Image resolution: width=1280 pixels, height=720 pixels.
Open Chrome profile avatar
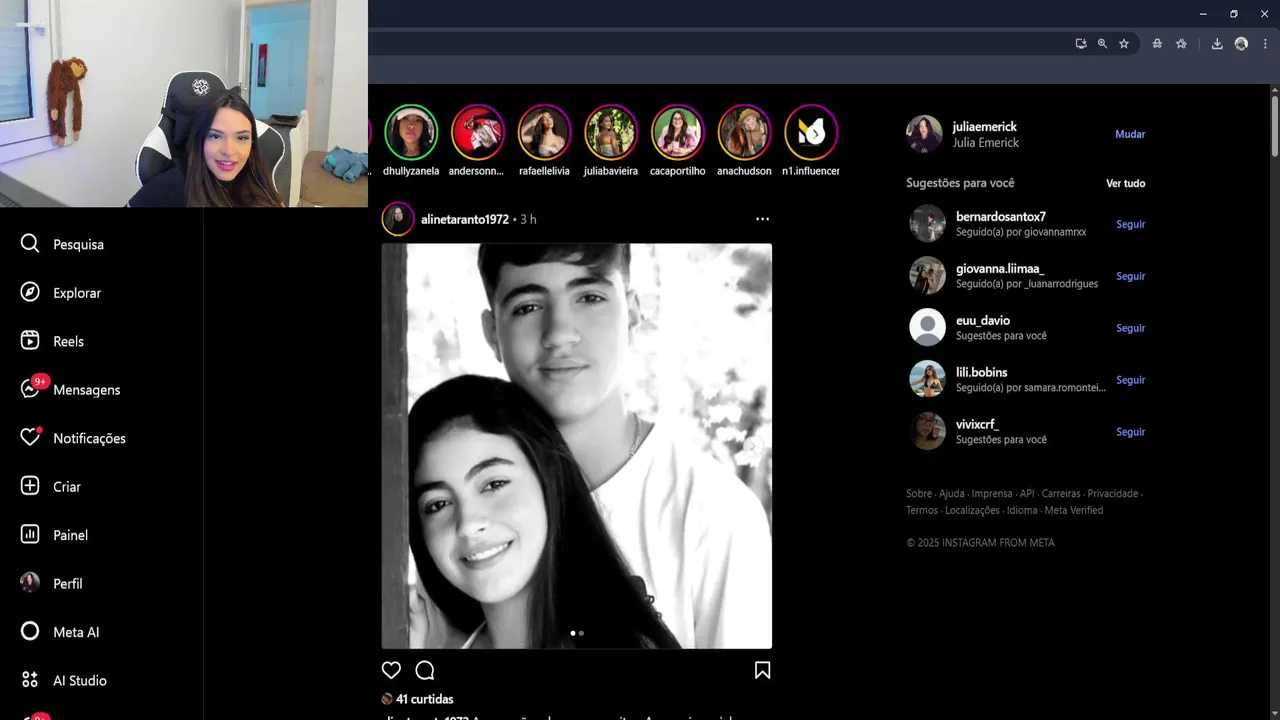click(1241, 44)
